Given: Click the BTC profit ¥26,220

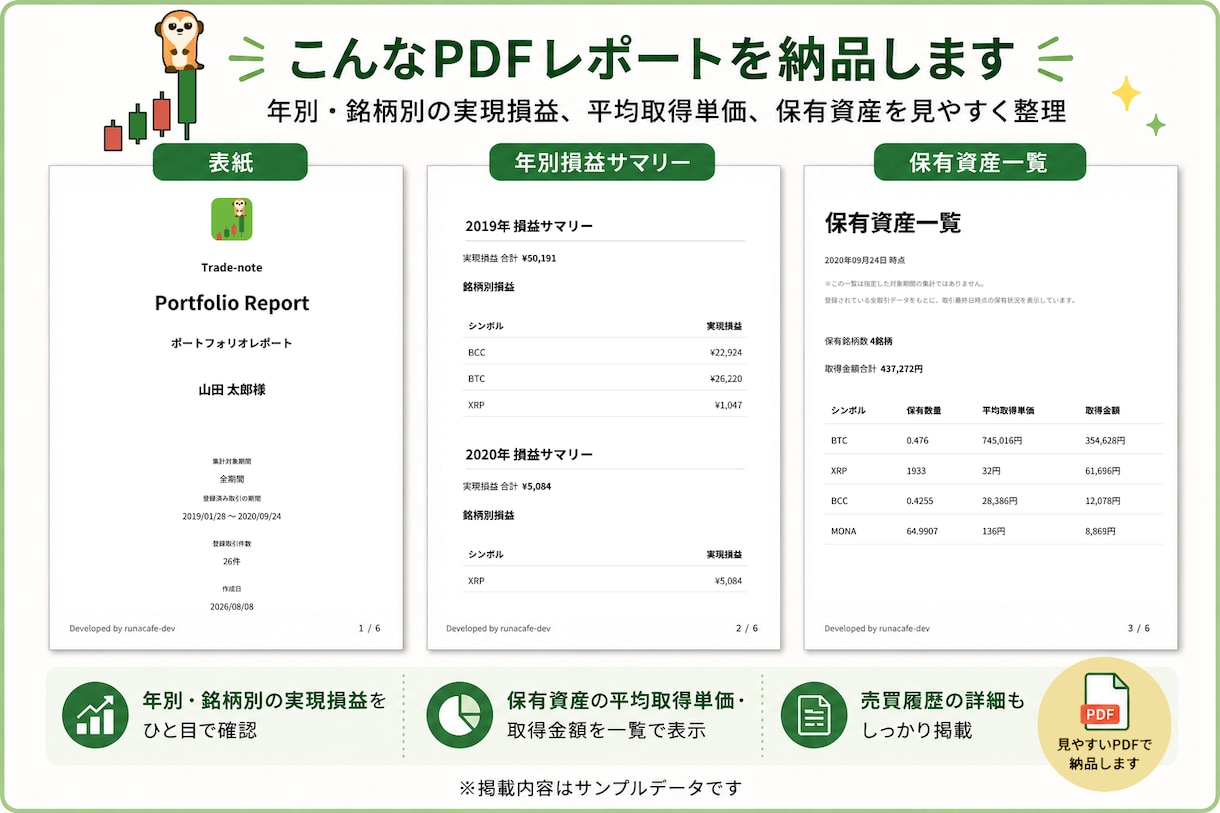Looking at the screenshot, I should pos(726,379).
